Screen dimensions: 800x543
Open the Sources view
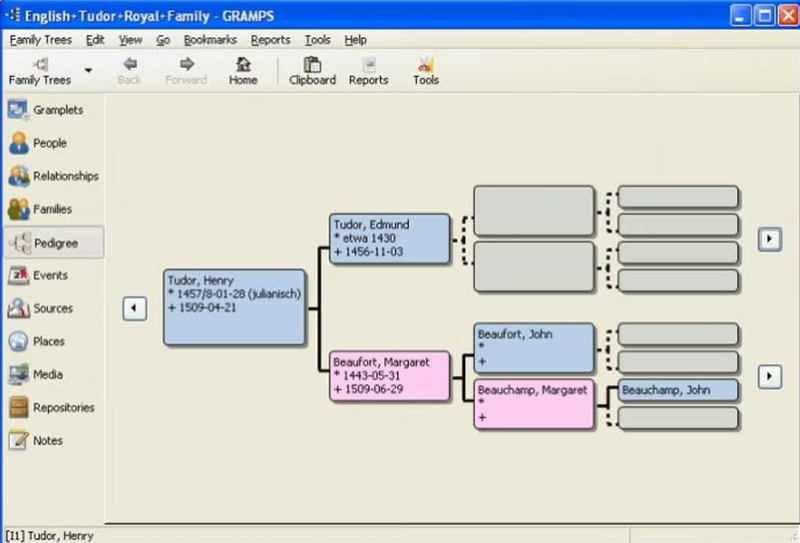tap(53, 308)
